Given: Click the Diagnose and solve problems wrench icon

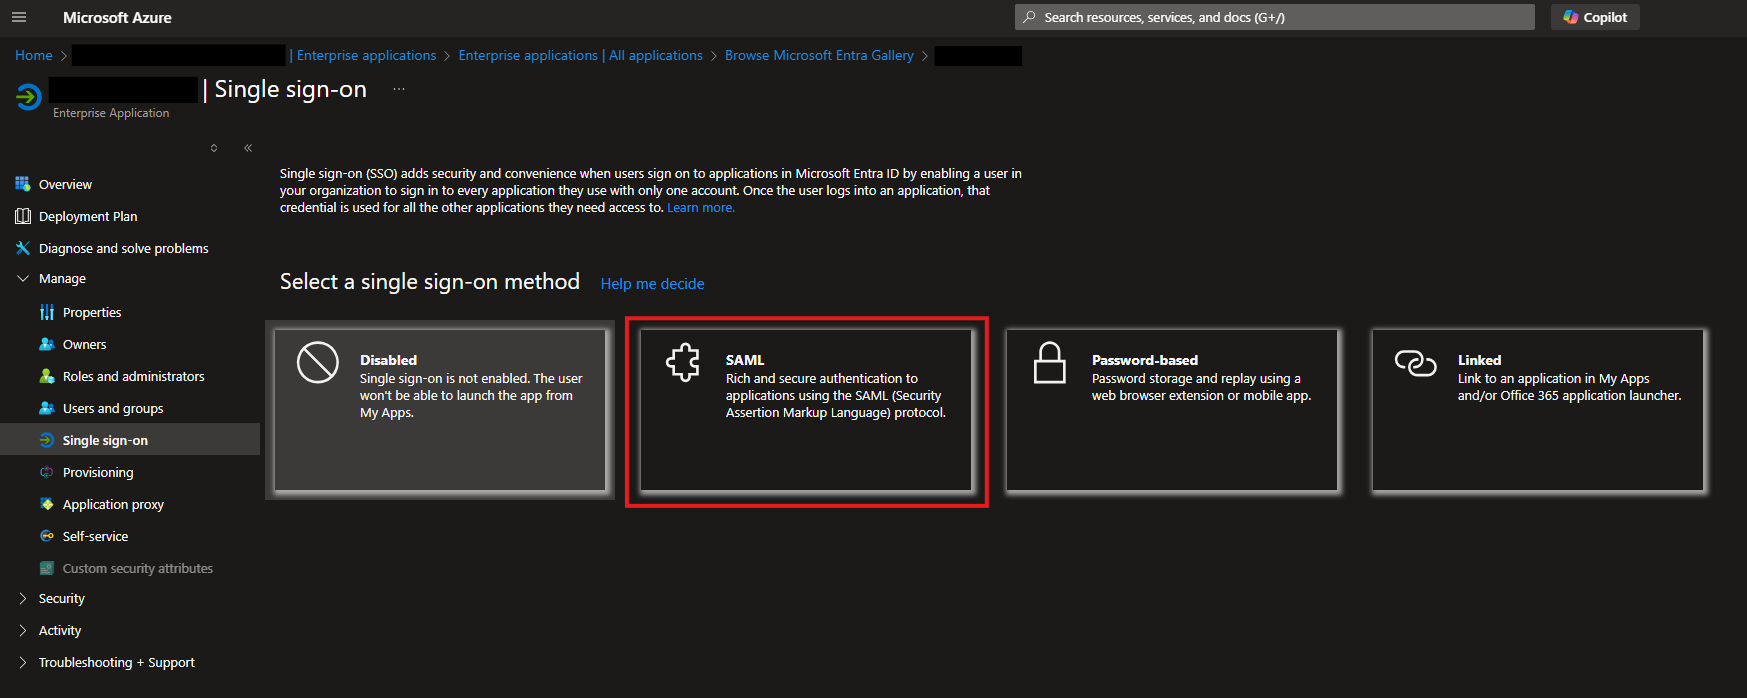Looking at the screenshot, I should (23, 248).
